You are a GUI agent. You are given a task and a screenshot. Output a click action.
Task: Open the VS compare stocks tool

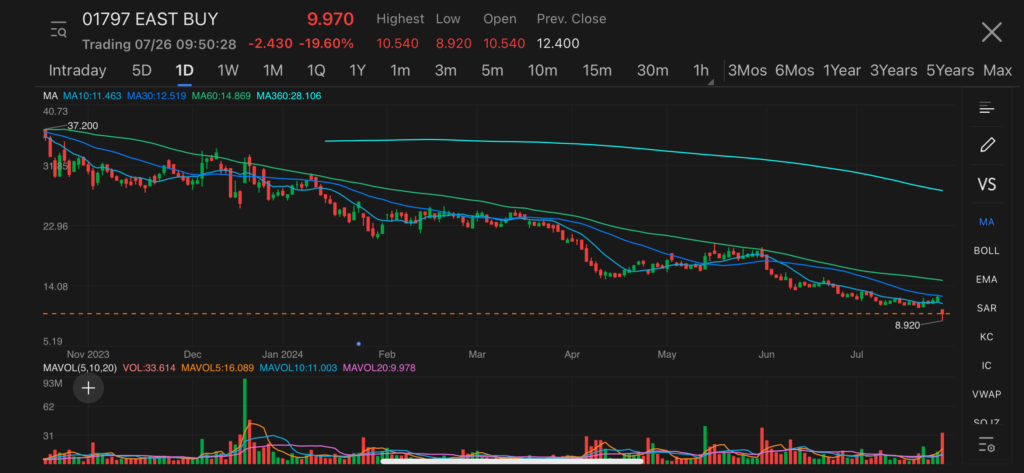(x=987, y=185)
